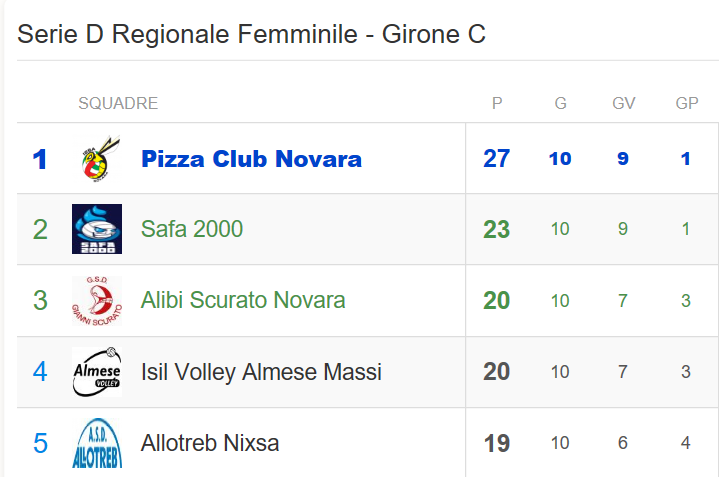
Task: Click the GV column header
Action: pyautogui.click(x=624, y=103)
